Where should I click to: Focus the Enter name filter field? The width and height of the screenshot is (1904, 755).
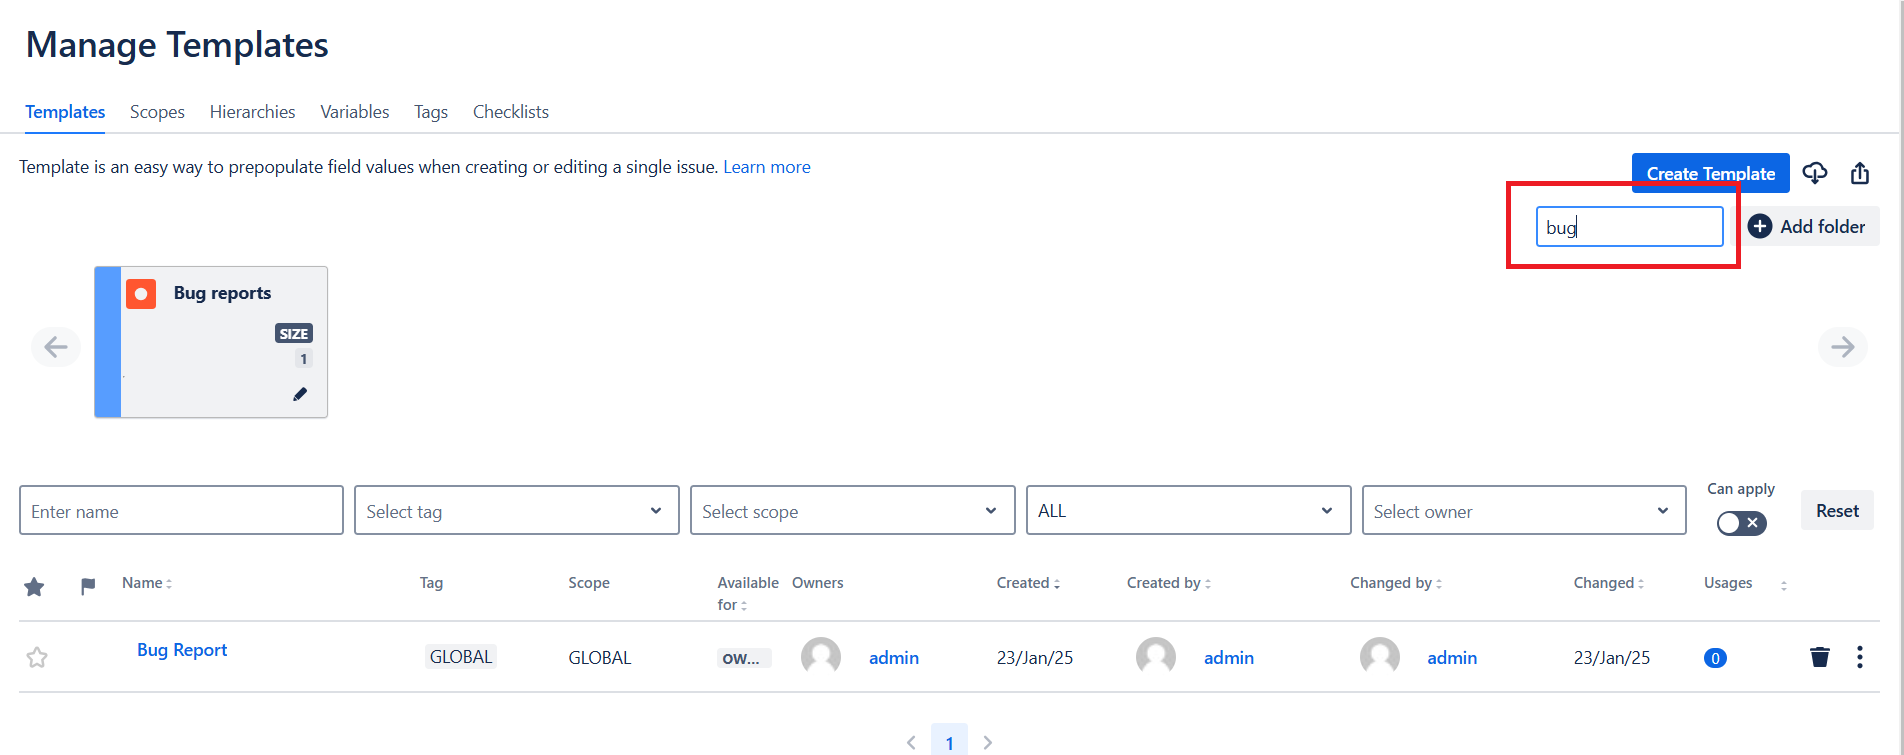pyautogui.click(x=181, y=511)
